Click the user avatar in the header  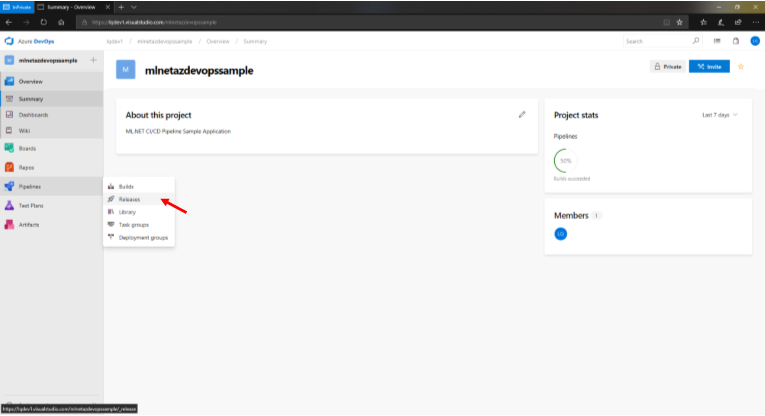tap(754, 41)
